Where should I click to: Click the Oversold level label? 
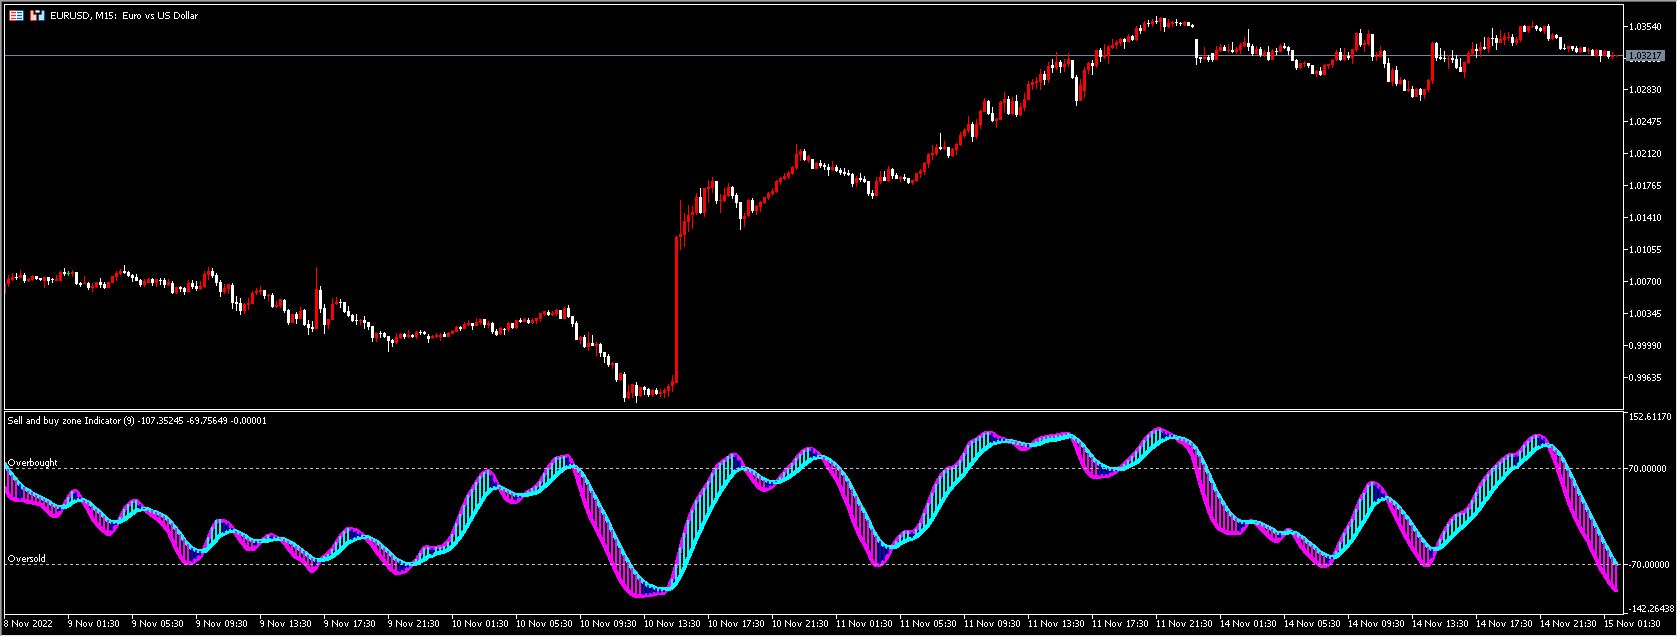pos(27,559)
